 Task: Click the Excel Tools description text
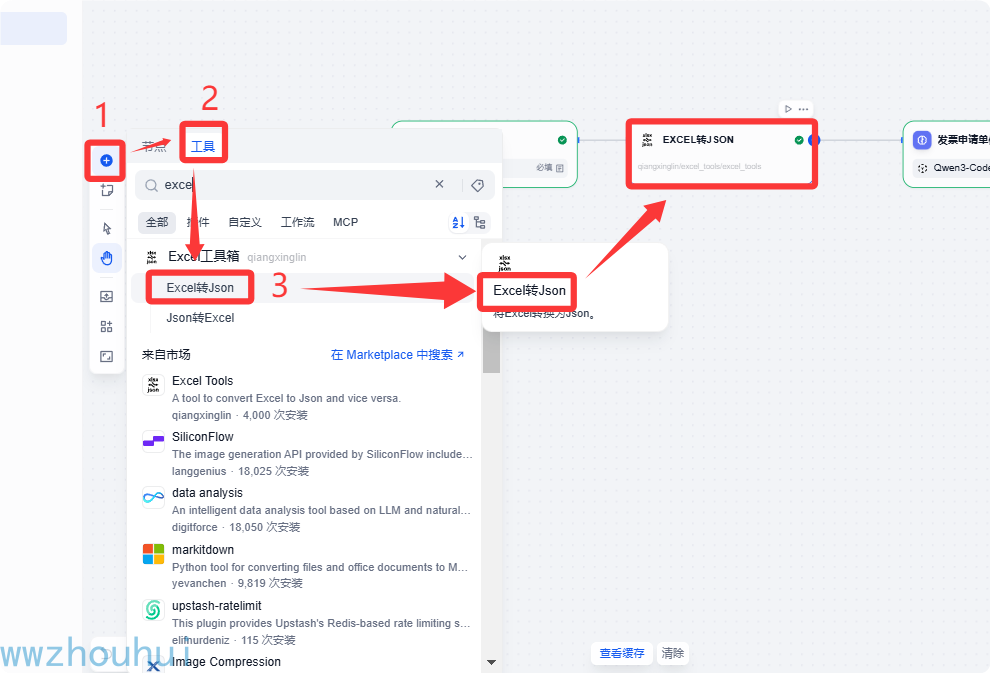(x=286, y=398)
